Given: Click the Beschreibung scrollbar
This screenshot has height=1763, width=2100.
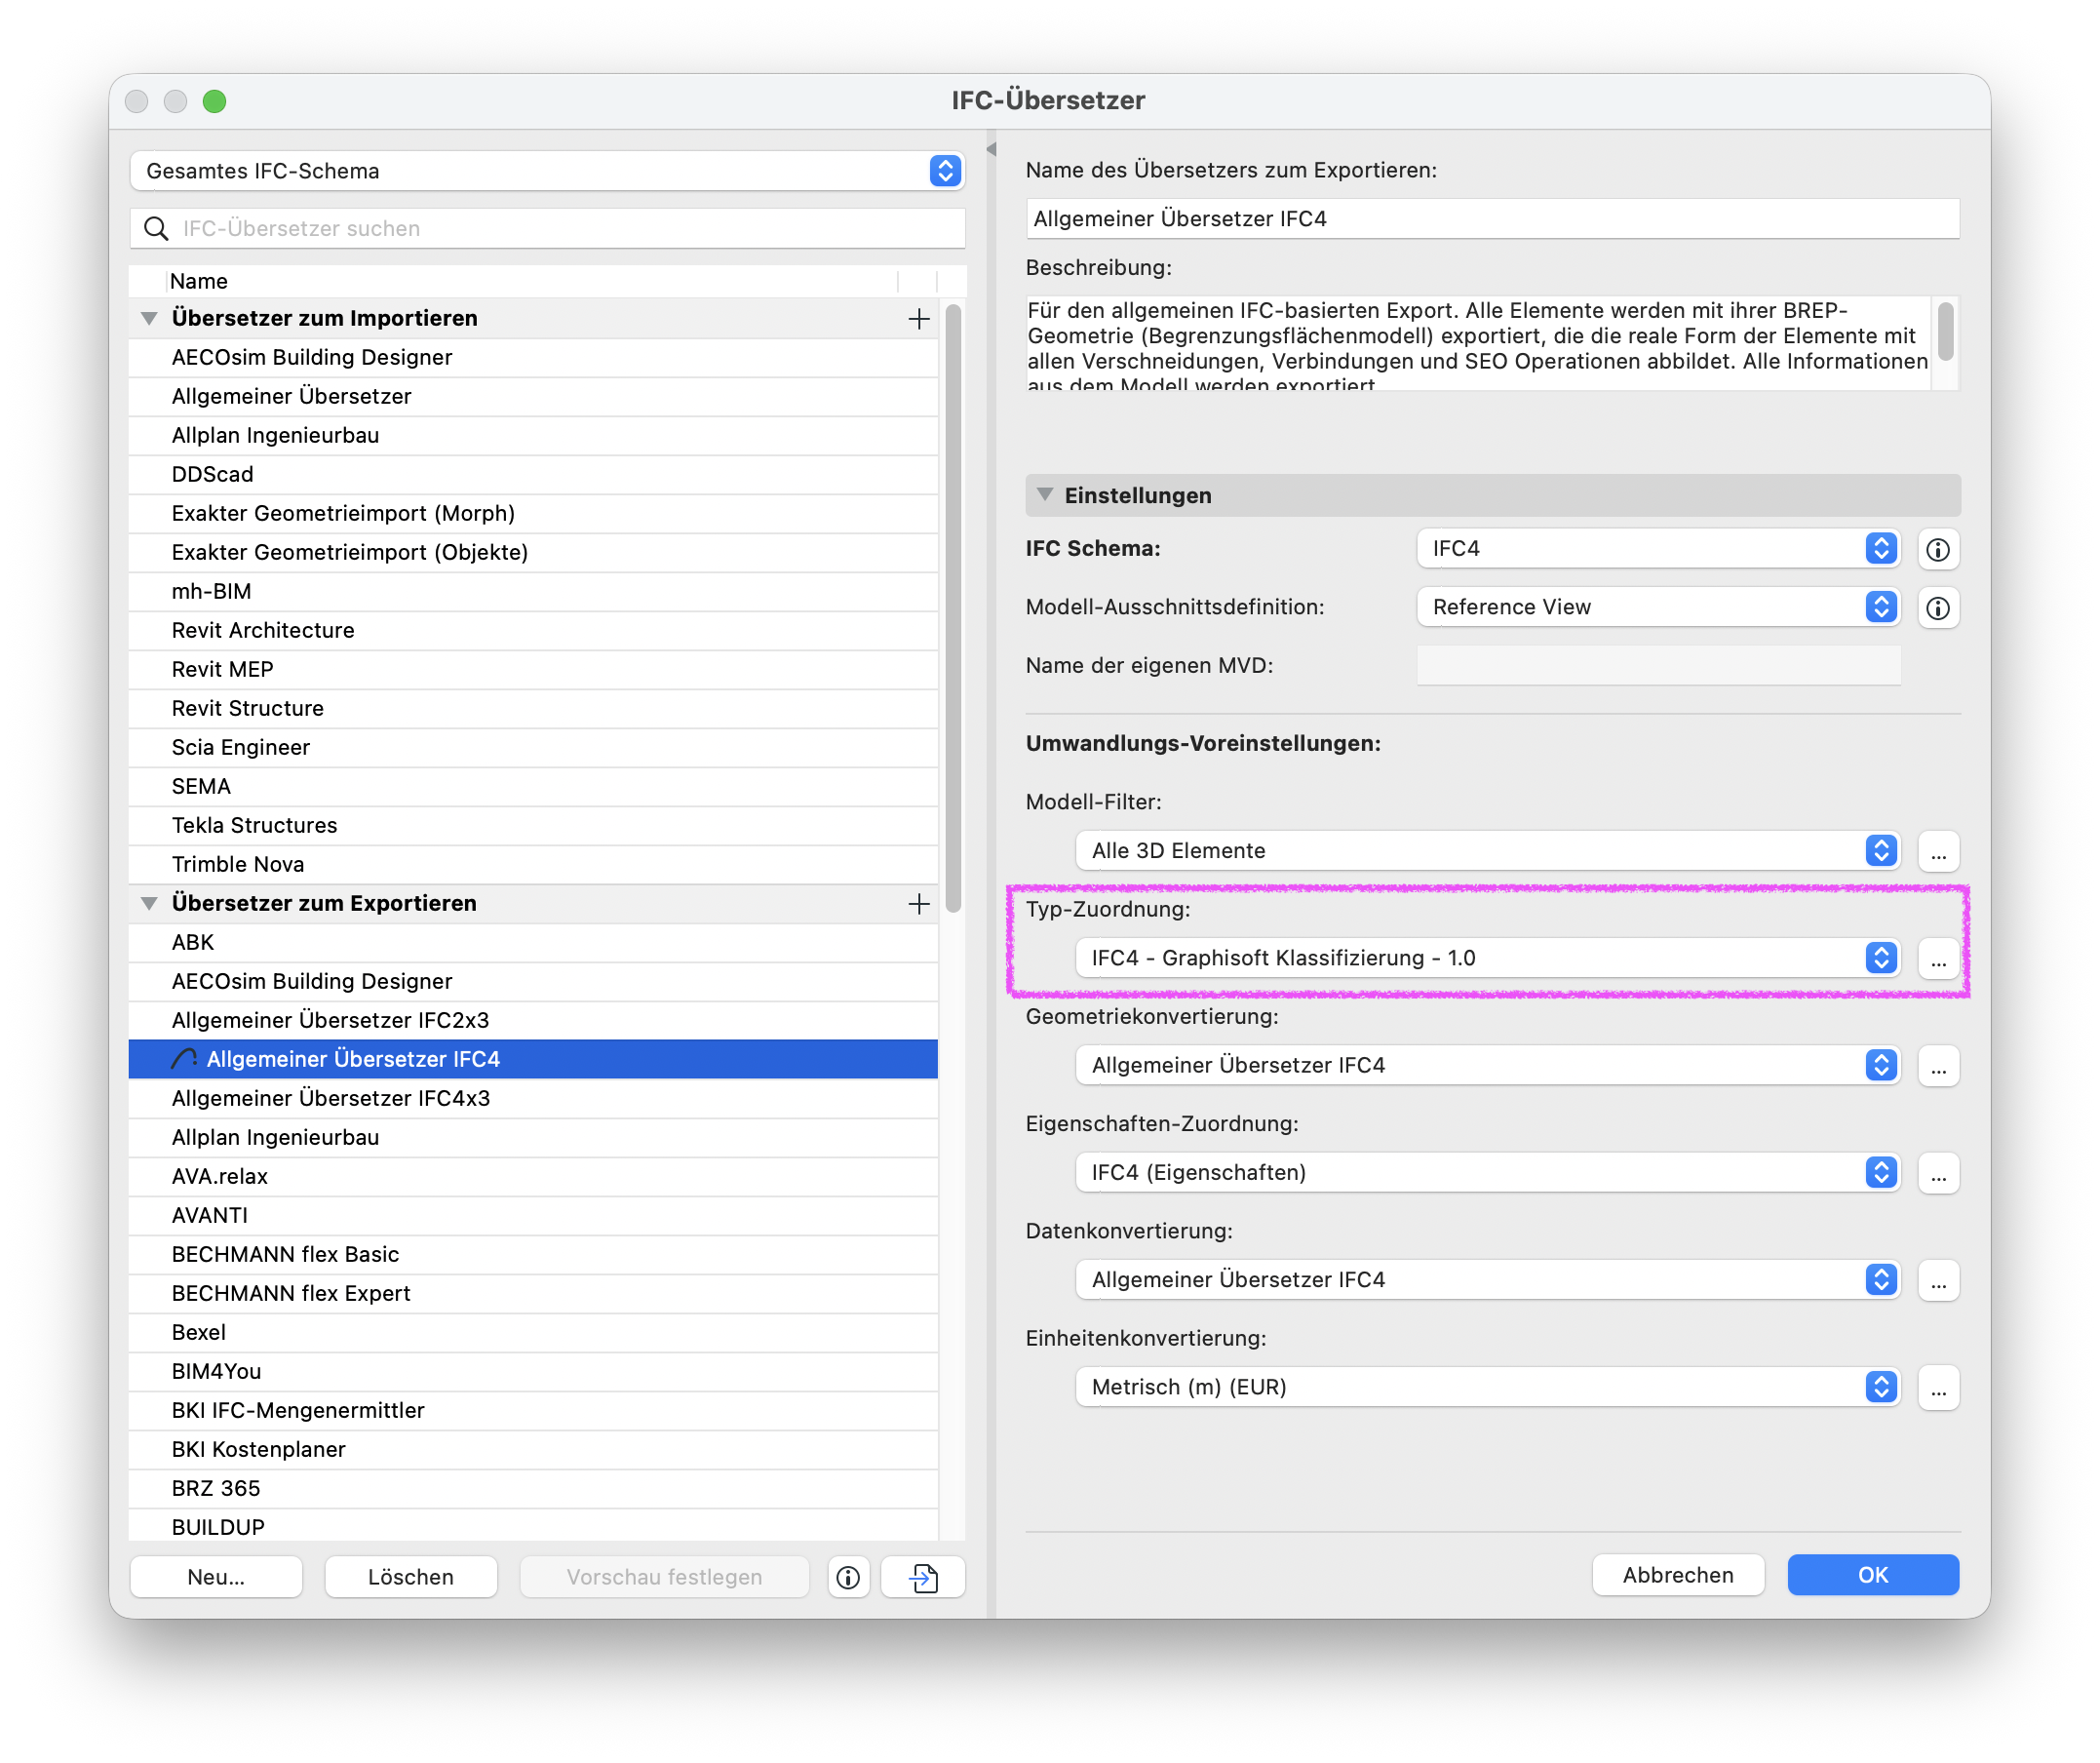Looking at the screenshot, I should [1945, 332].
